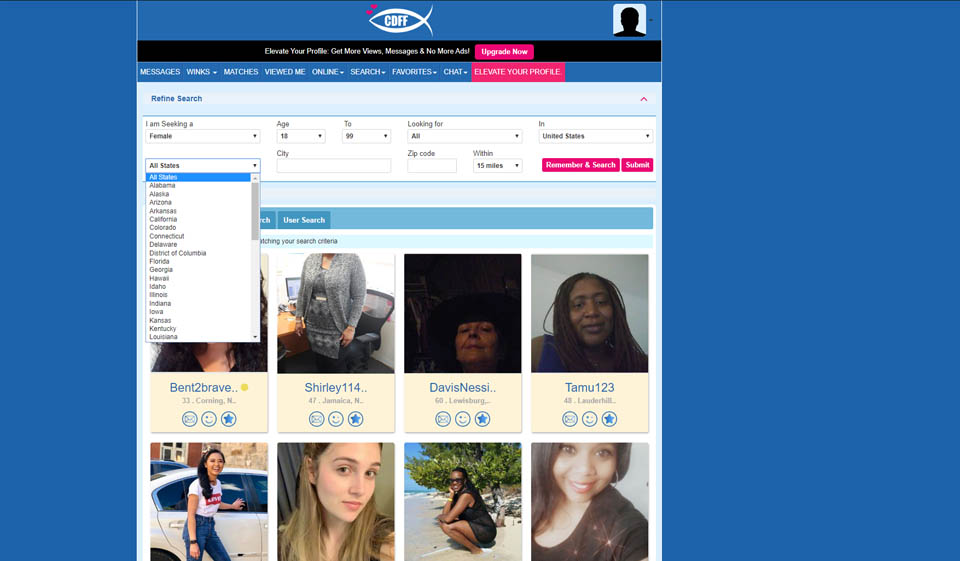Favorite DavisNessi with the star icon
Screen dimensions: 960x561
(x=482, y=419)
